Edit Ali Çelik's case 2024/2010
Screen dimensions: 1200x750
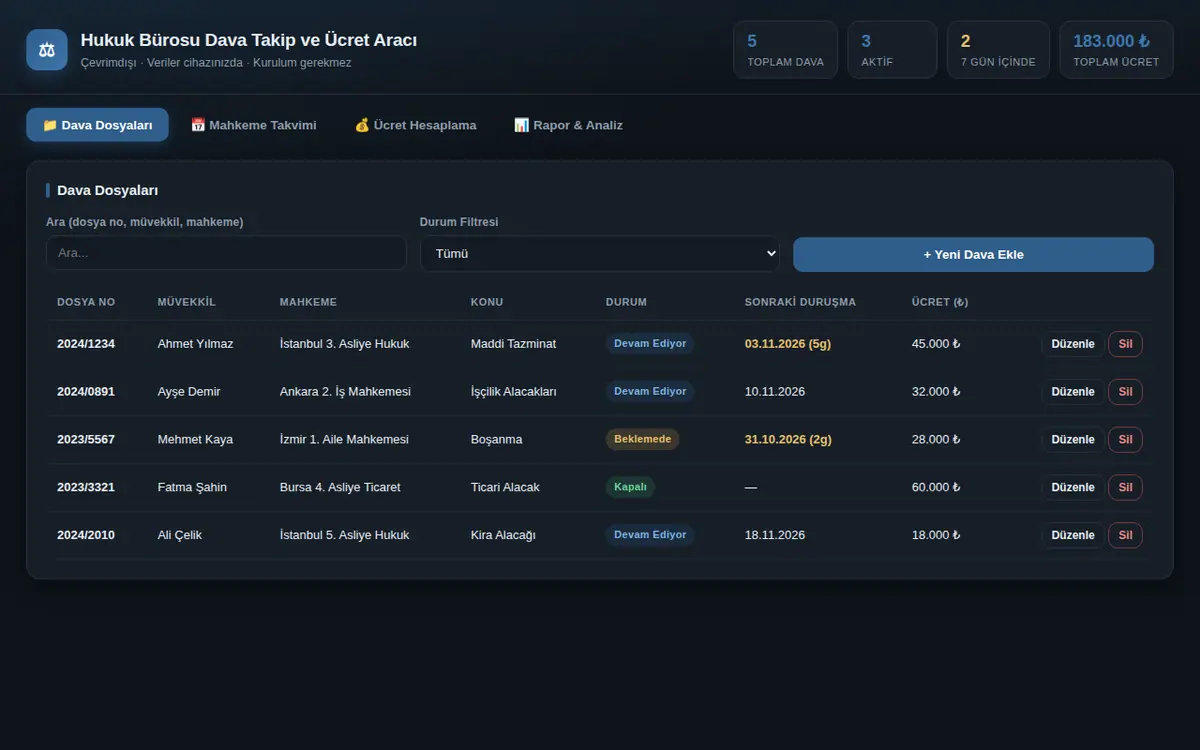[x=1073, y=535]
